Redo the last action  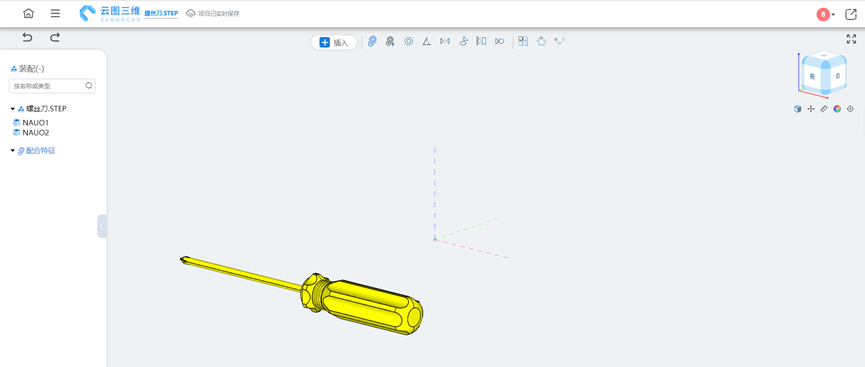point(55,38)
